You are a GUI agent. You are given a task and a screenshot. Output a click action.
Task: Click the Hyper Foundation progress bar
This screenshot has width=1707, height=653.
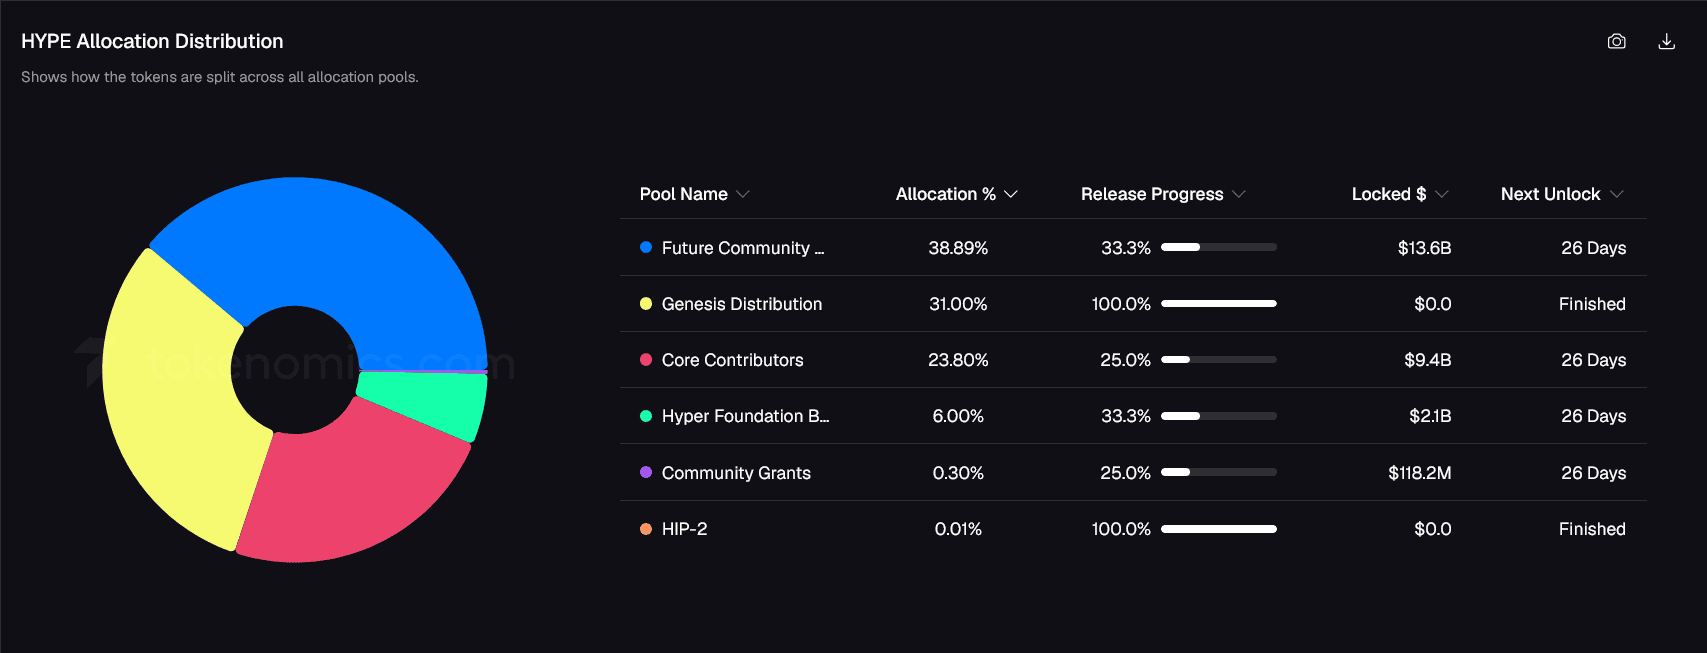[1219, 415]
